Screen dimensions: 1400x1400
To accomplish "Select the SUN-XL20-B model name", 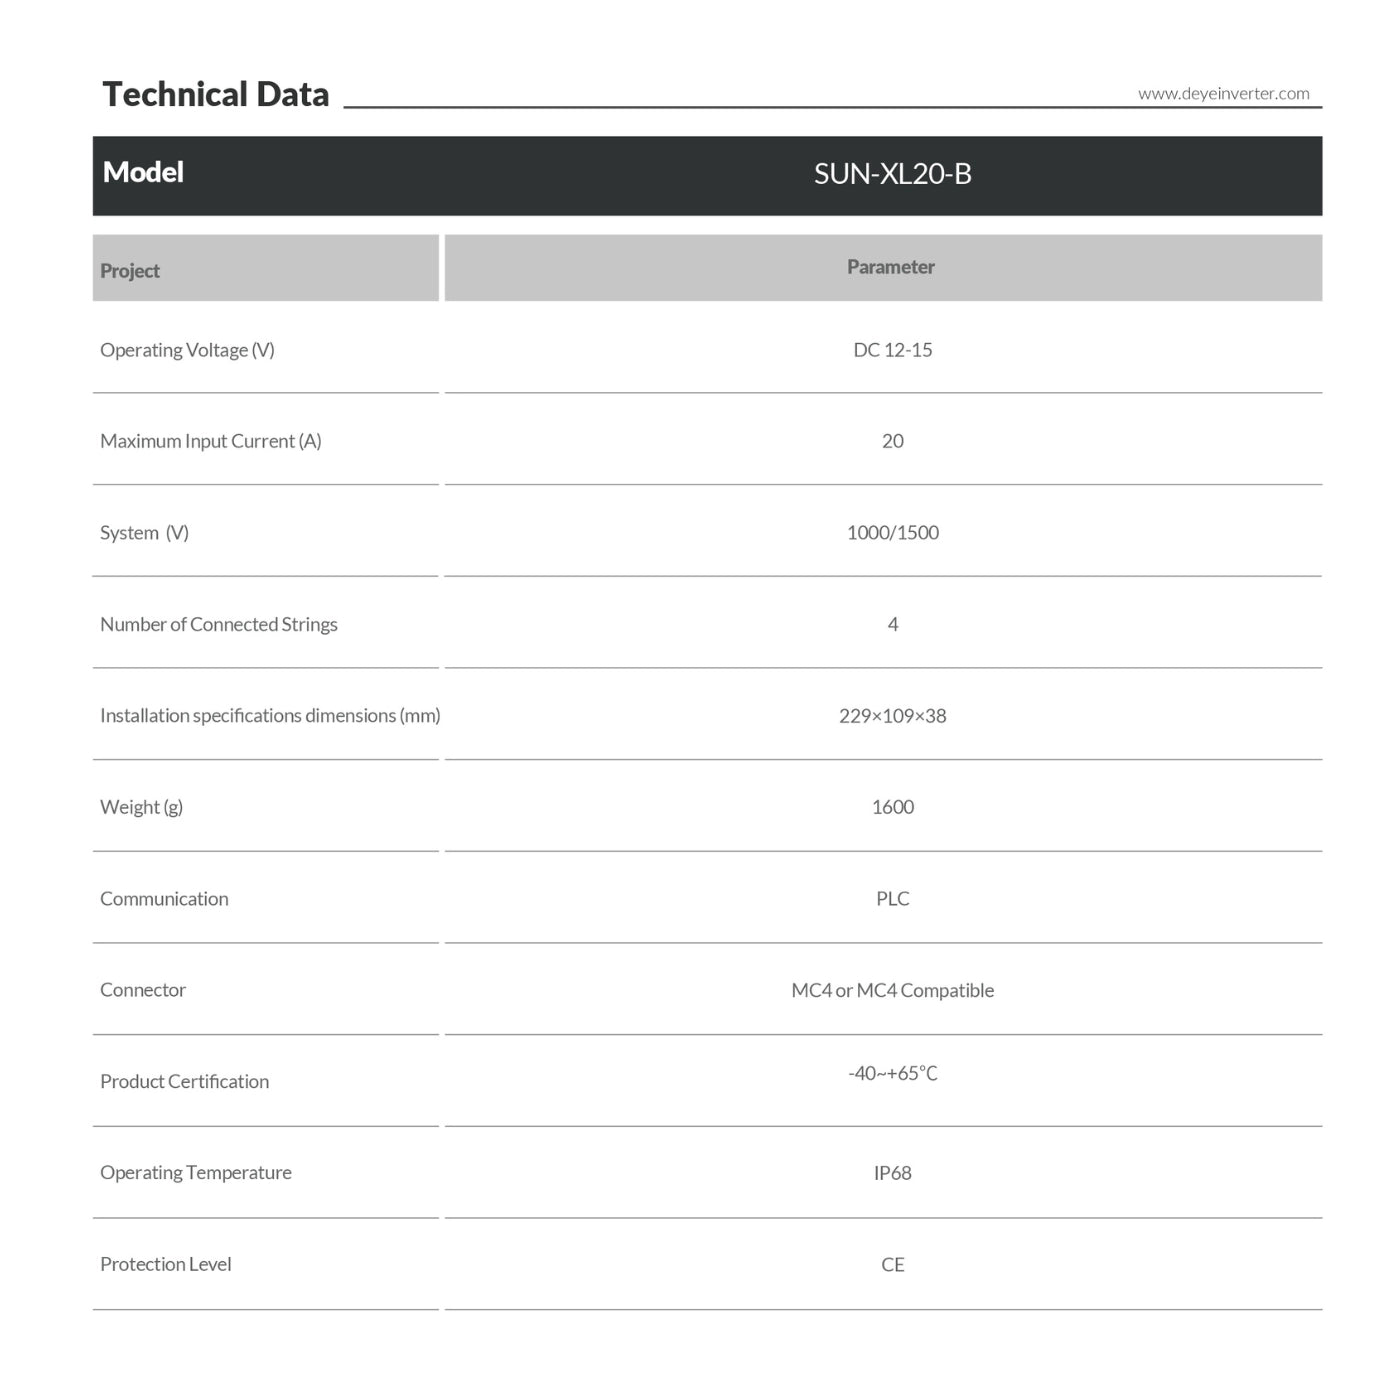I will coord(892,174).
